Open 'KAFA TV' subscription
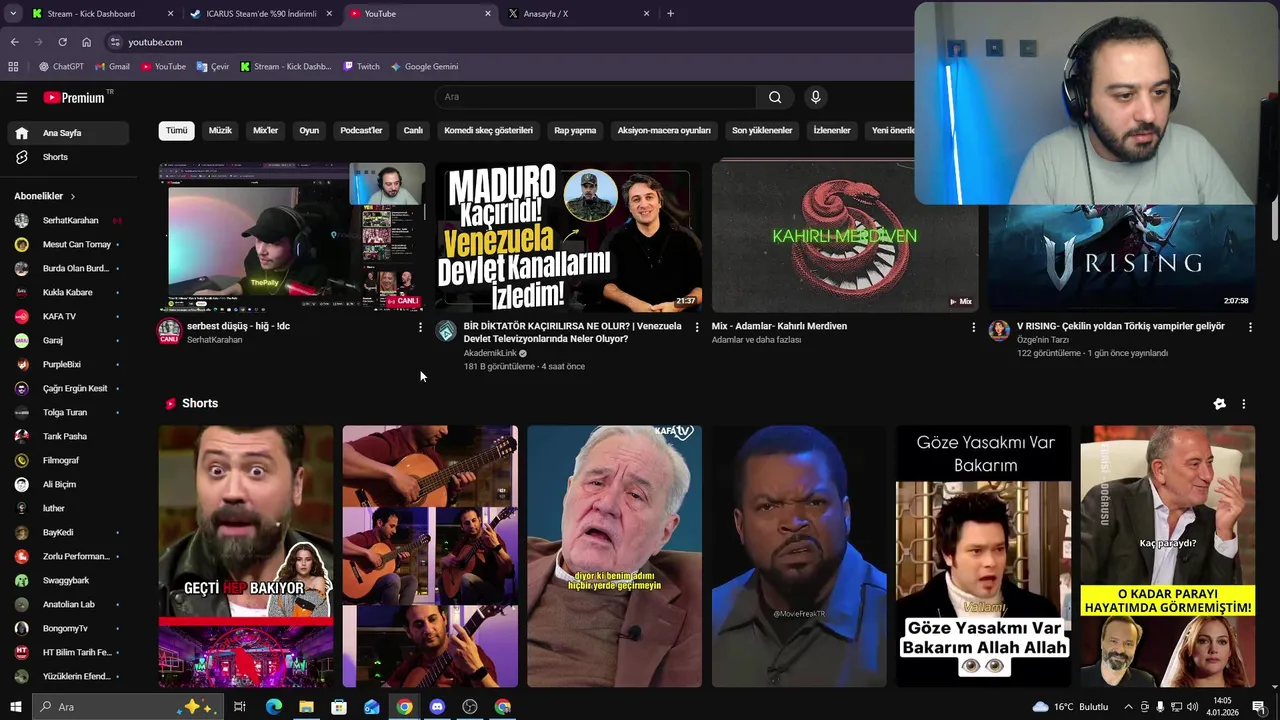This screenshot has width=1280, height=720. pos(66,316)
